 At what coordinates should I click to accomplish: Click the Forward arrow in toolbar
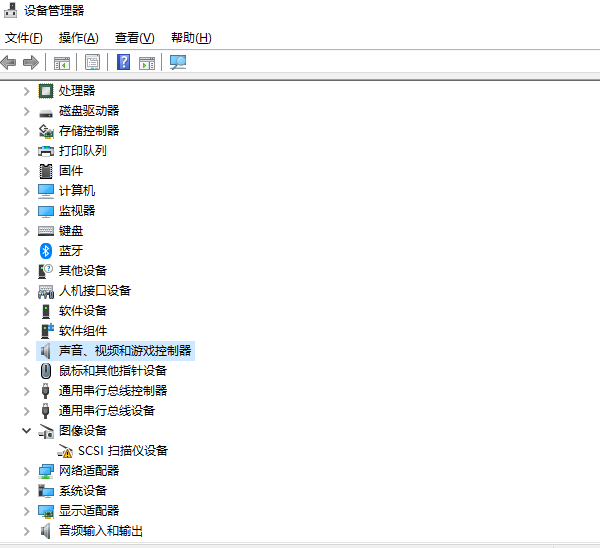coord(30,62)
